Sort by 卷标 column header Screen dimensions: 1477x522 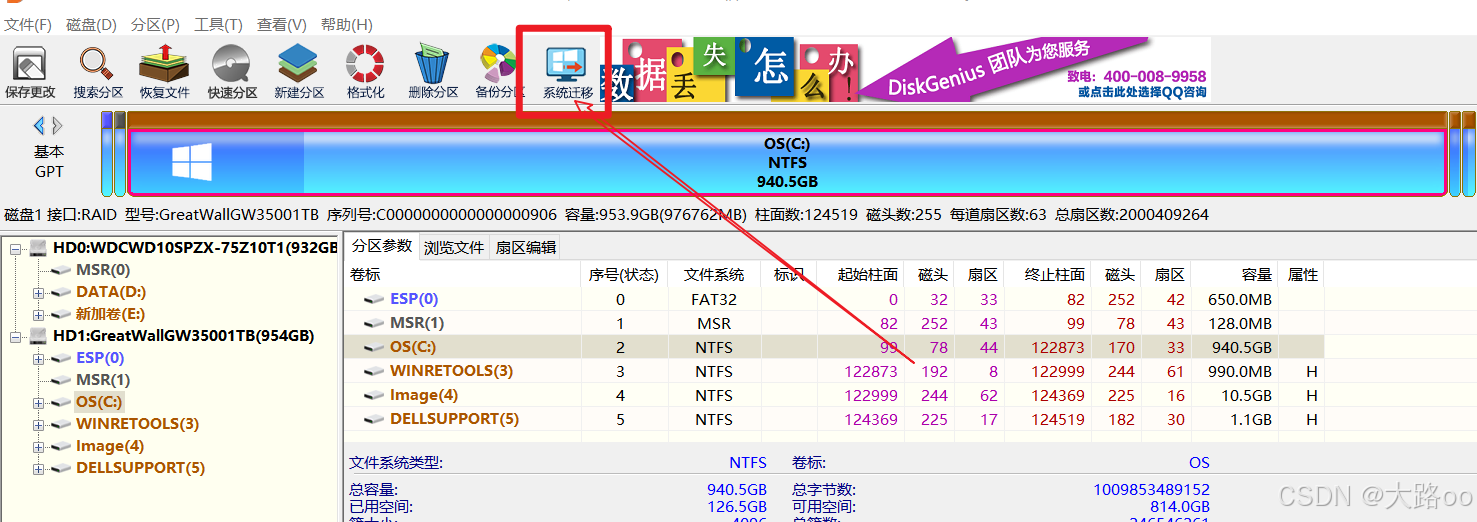tap(463, 274)
